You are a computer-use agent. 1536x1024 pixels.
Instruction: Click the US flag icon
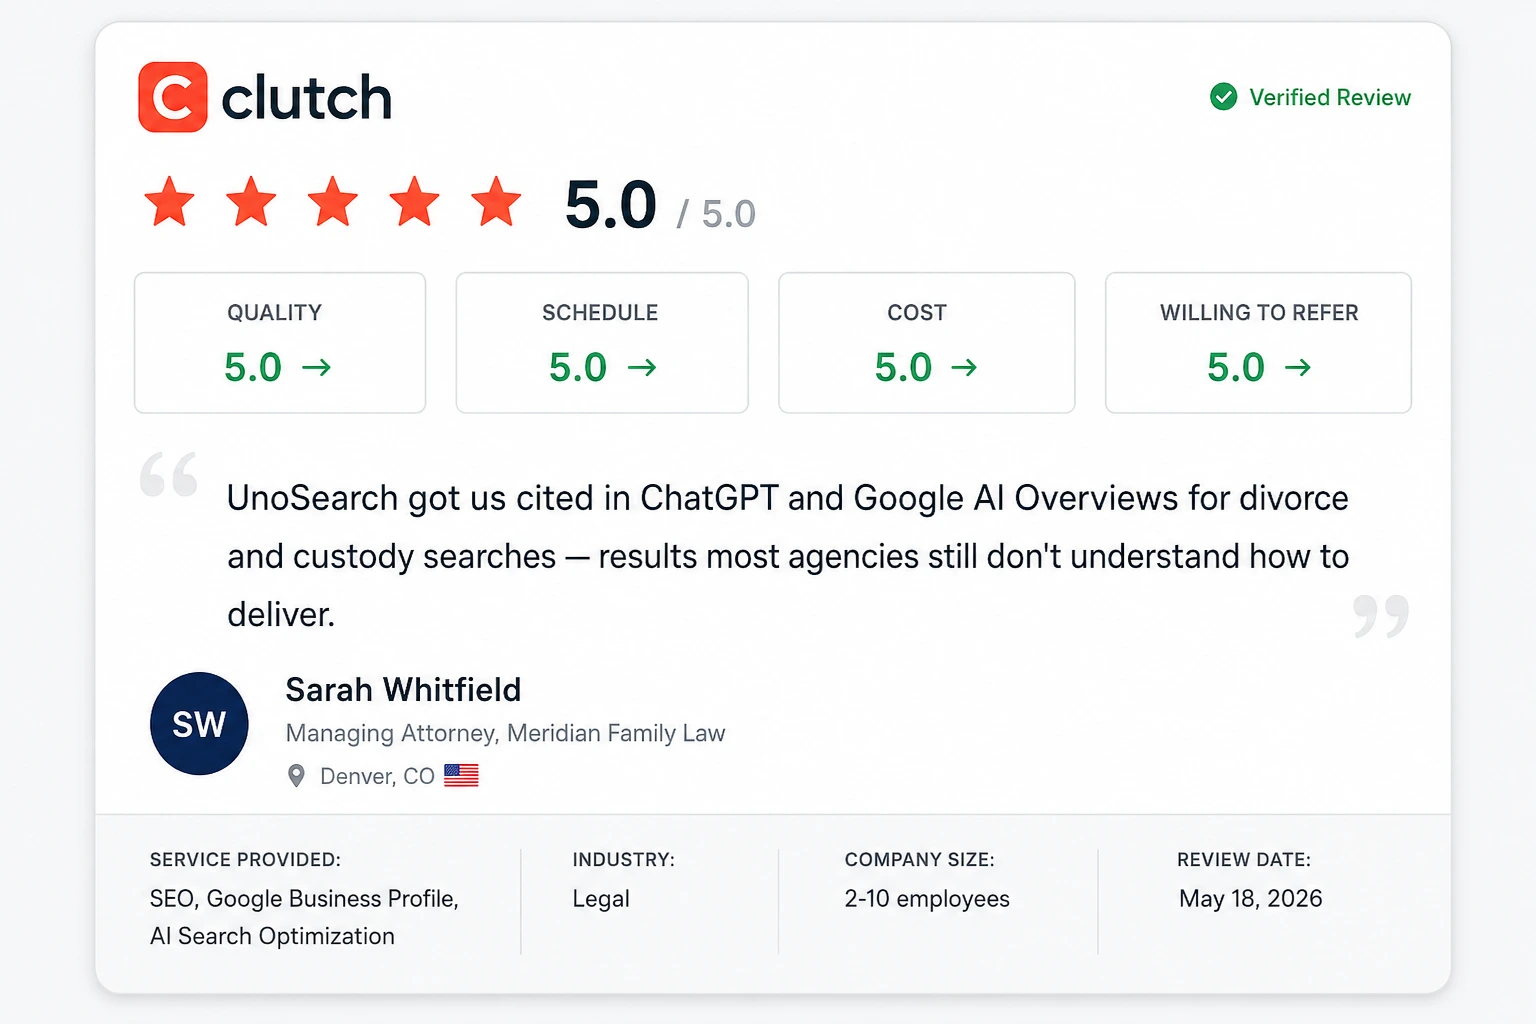point(461,775)
